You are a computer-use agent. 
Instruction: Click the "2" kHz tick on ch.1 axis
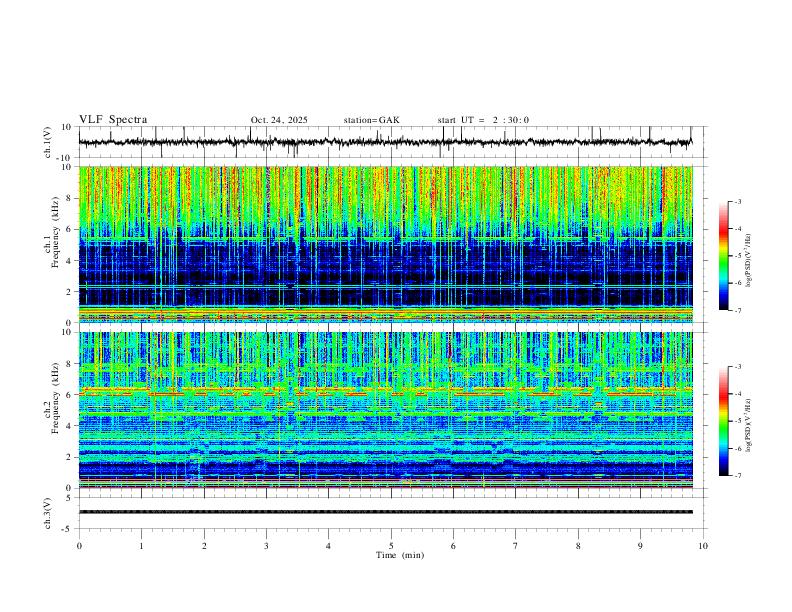69,292
